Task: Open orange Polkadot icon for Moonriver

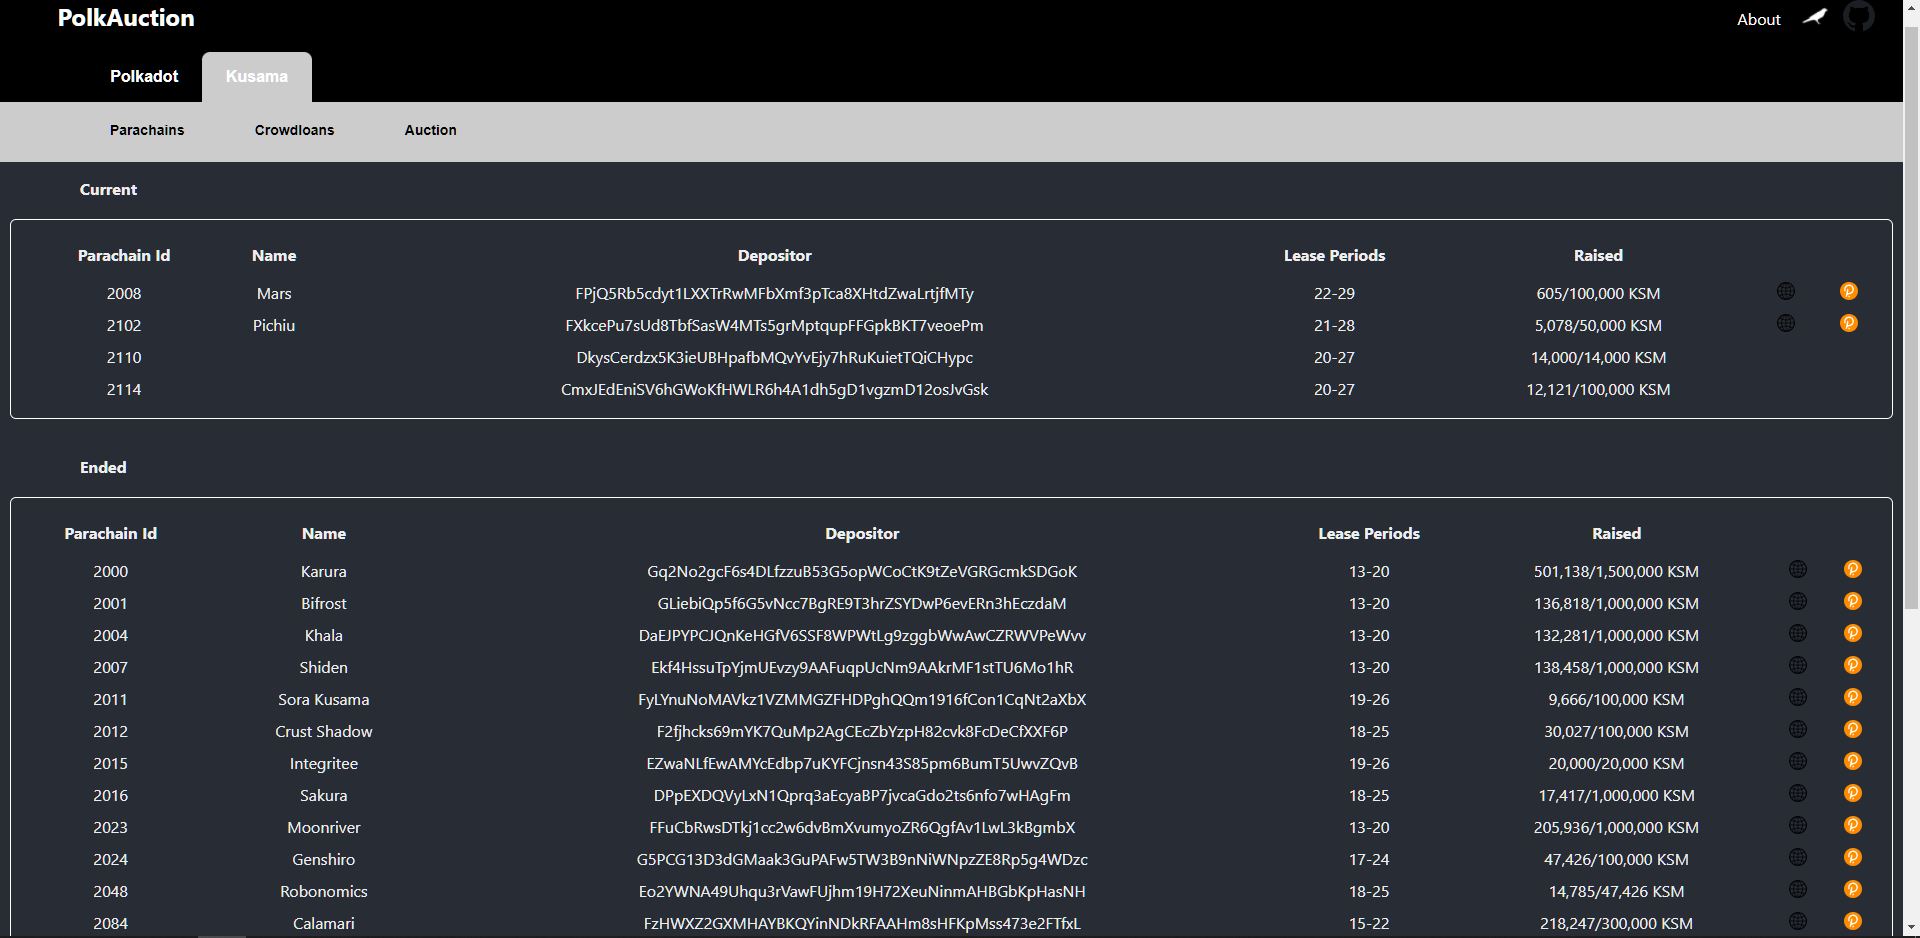Action: click(1853, 825)
